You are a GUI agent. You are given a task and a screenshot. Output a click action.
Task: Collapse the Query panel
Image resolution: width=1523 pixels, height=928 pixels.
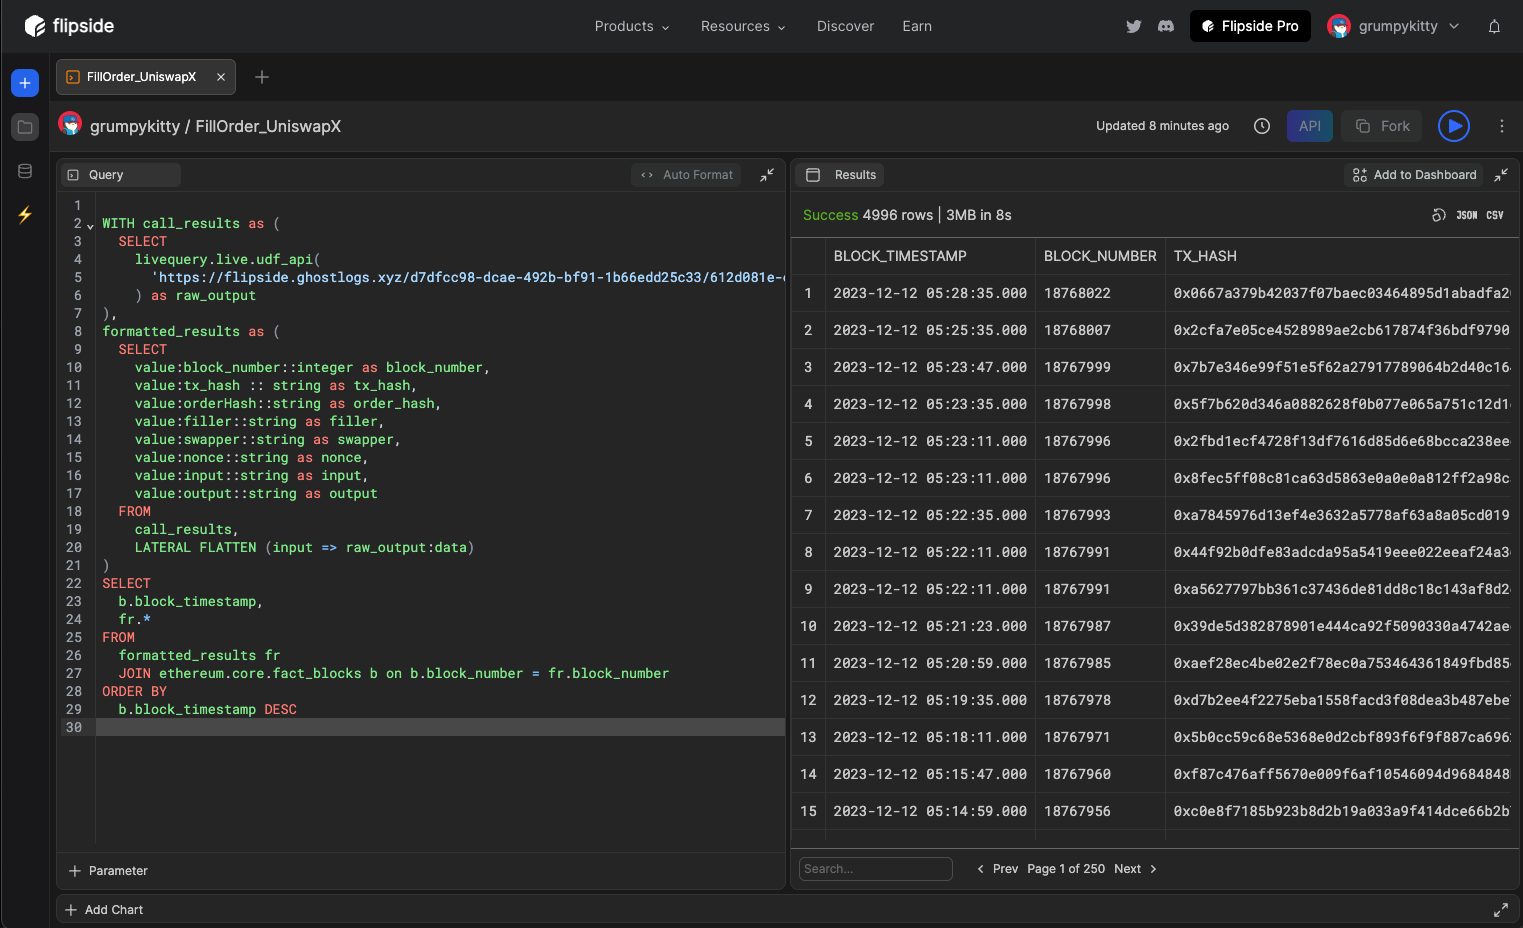pos(767,175)
